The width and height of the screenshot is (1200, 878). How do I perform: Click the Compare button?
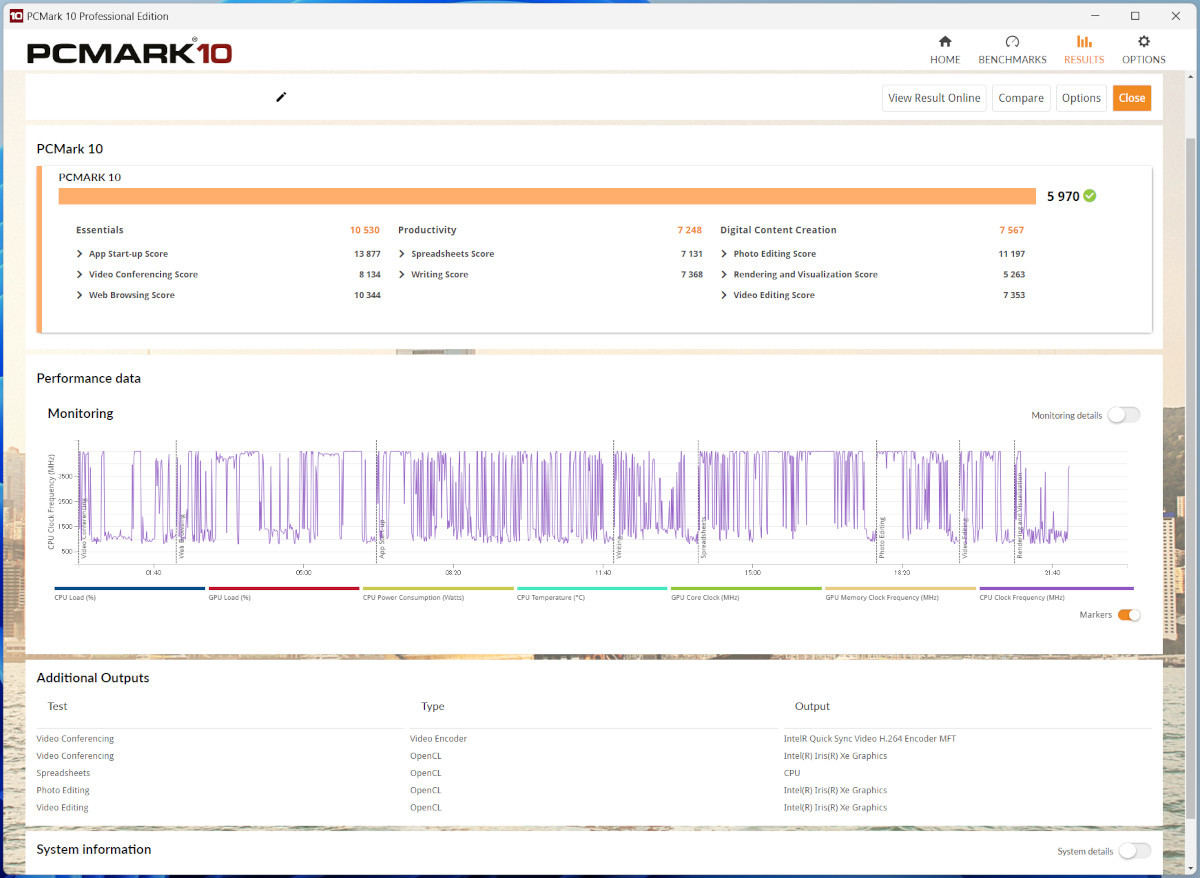click(x=1021, y=98)
